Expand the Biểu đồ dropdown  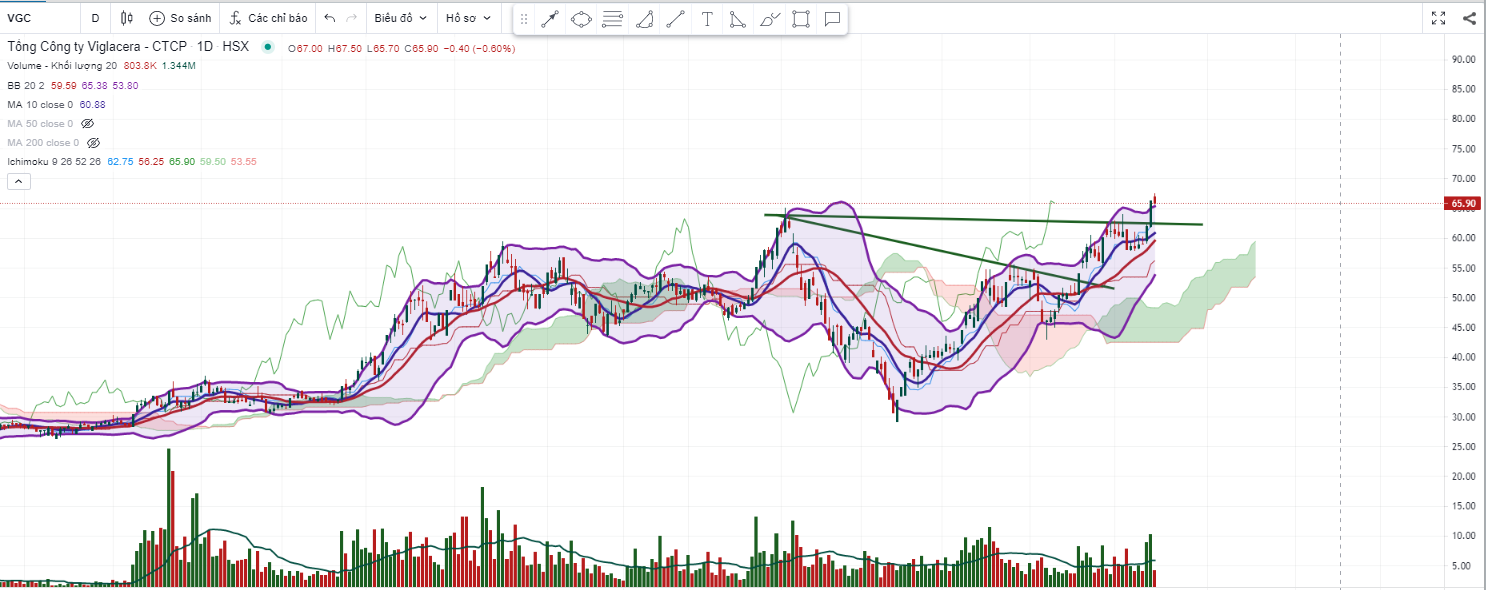tap(400, 18)
